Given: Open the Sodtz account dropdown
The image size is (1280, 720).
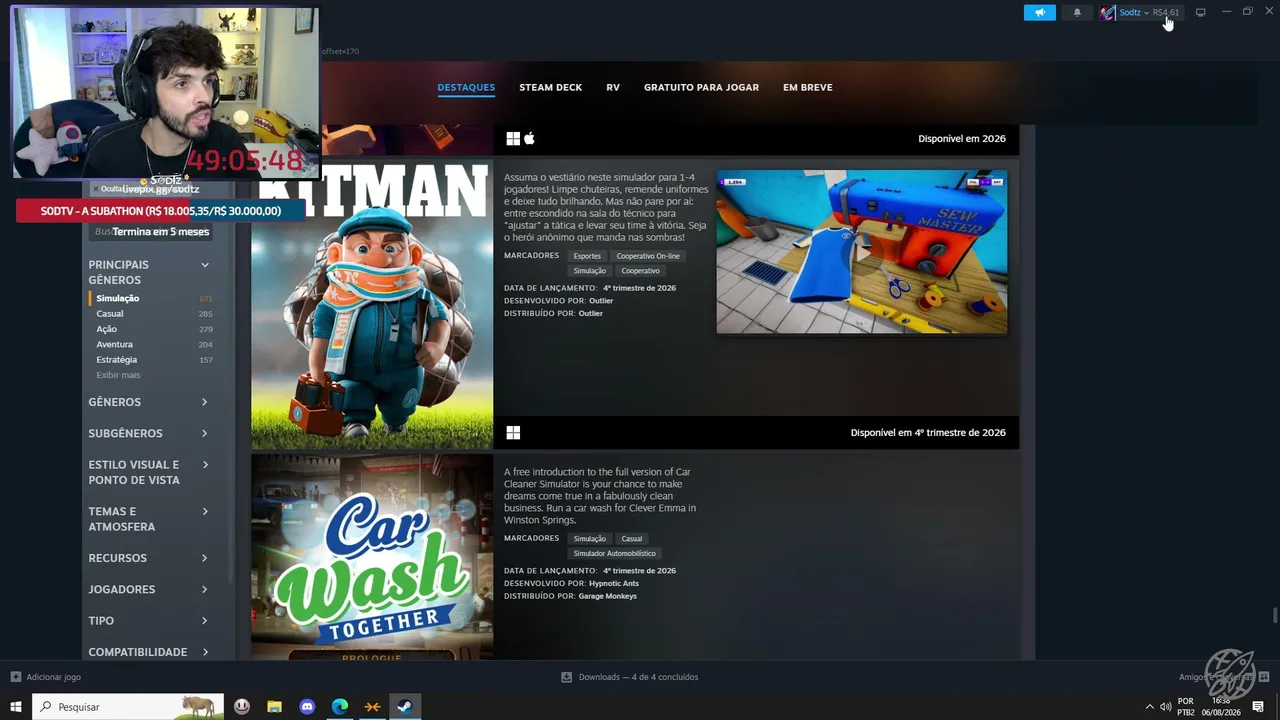Looking at the screenshot, I should [1134, 13].
